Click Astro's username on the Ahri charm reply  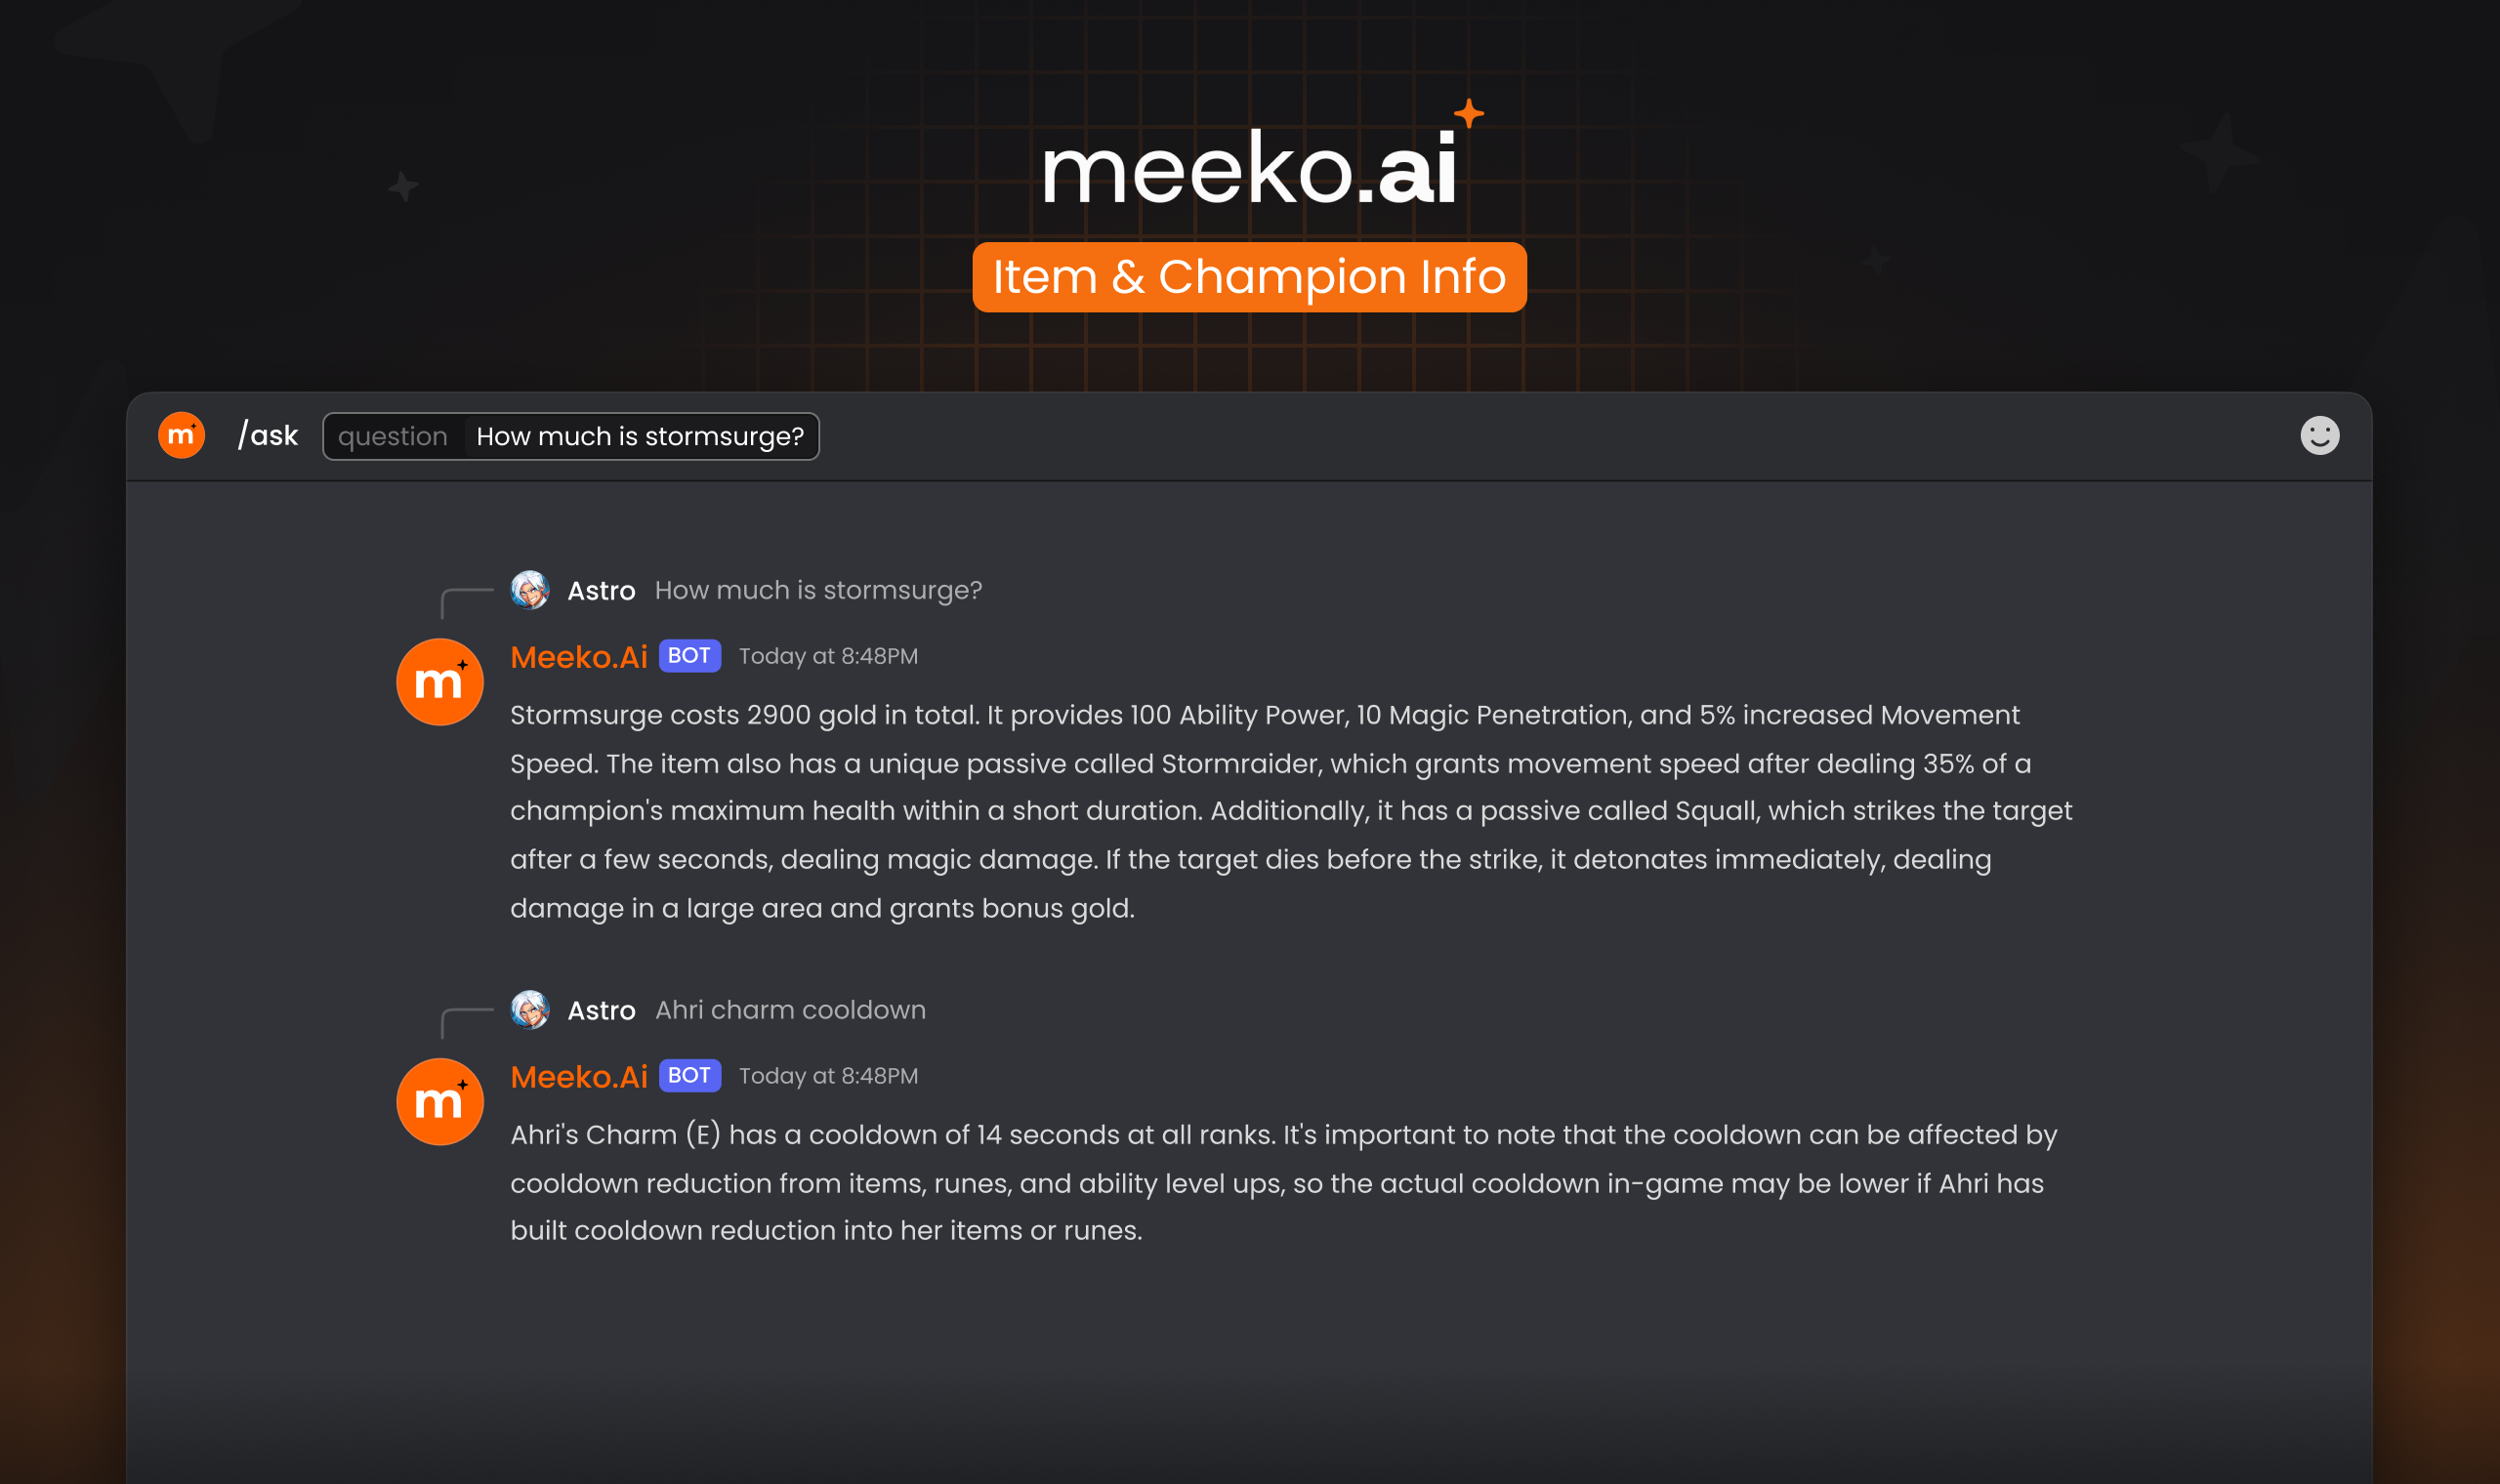tap(601, 1011)
